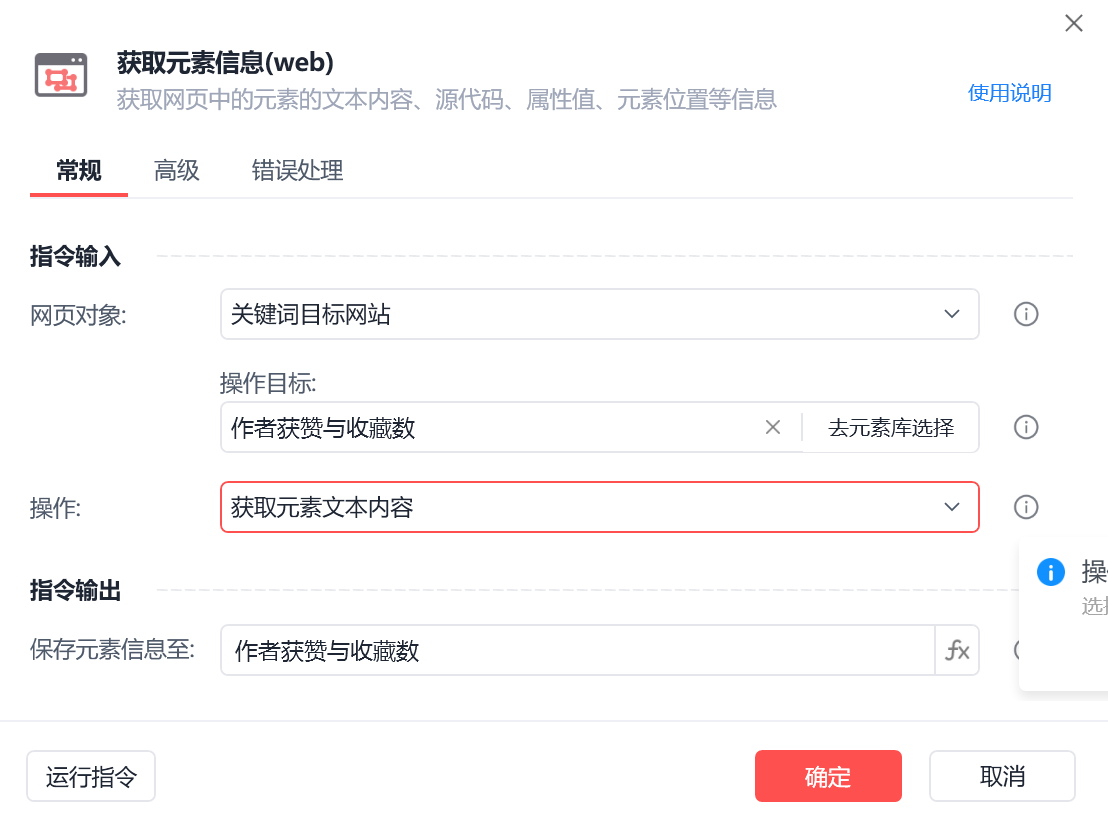This screenshot has width=1108, height=825.
Task: Click the info icon beside 操作 dropdown
Action: coord(1025,506)
